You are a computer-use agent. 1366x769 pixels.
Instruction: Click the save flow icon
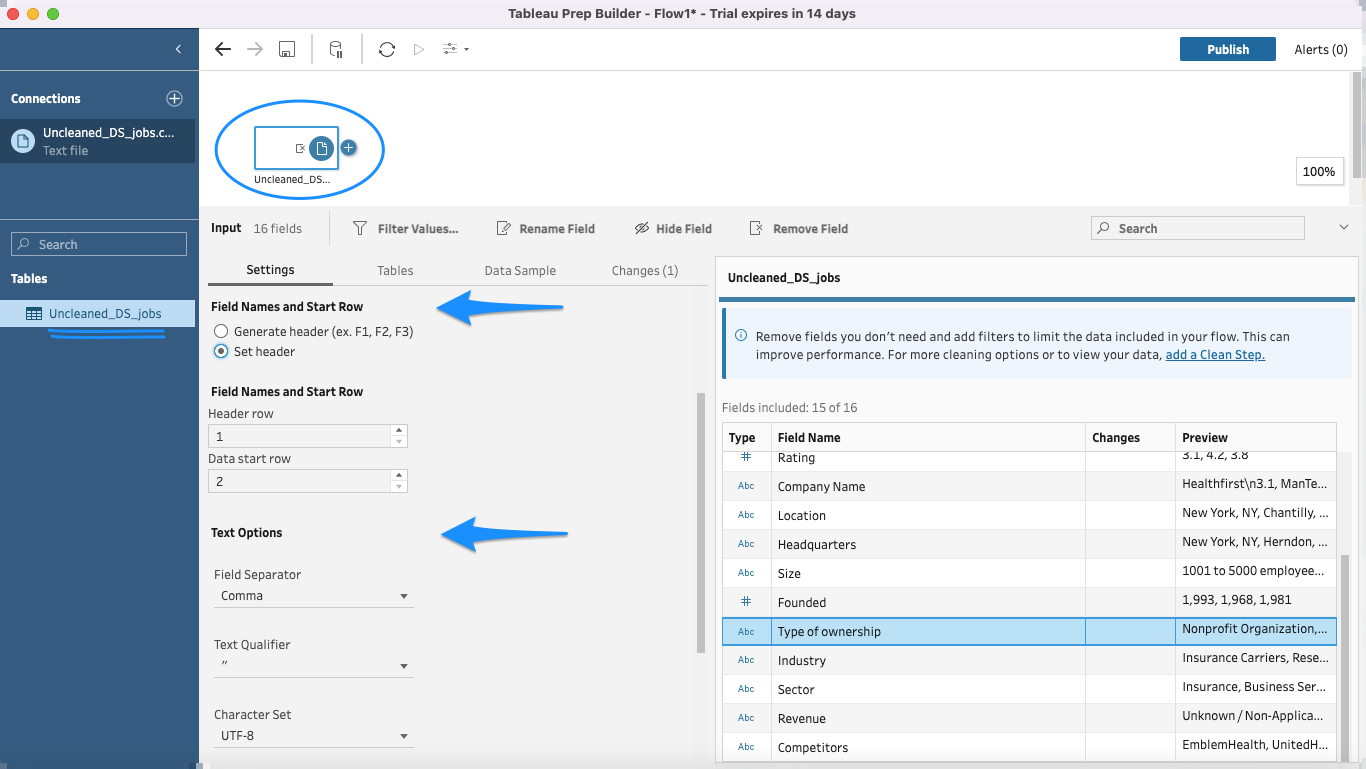[x=286, y=49]
